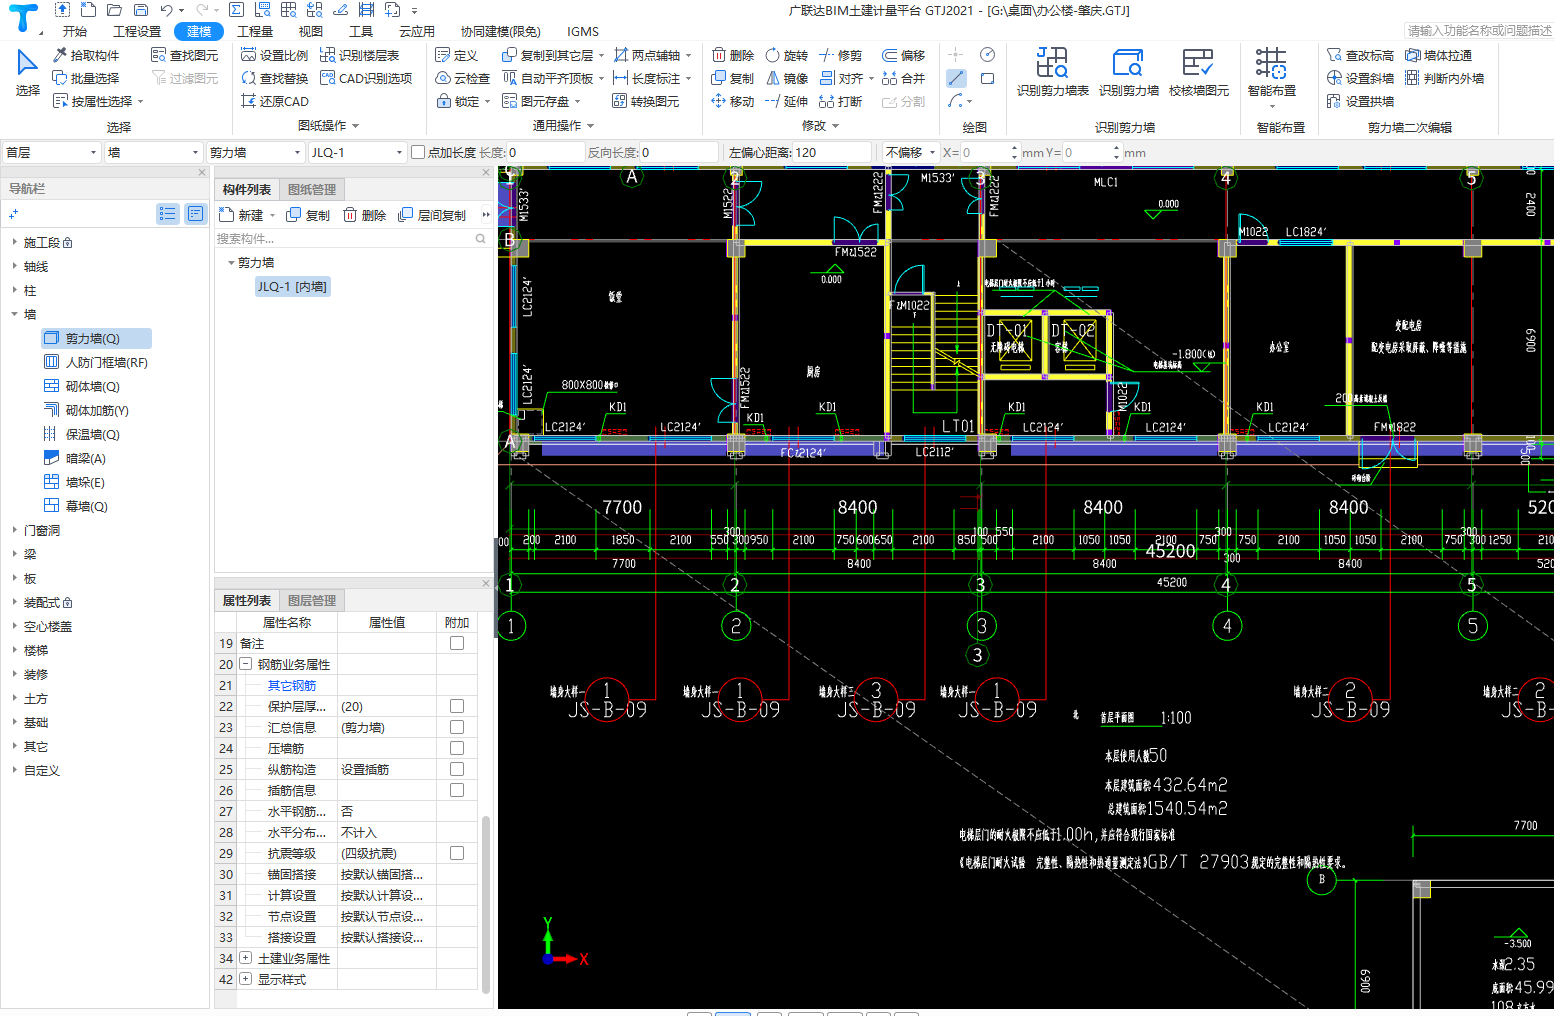
Task: Open 校核墙图元 check wall elements
Action: 1198,72
